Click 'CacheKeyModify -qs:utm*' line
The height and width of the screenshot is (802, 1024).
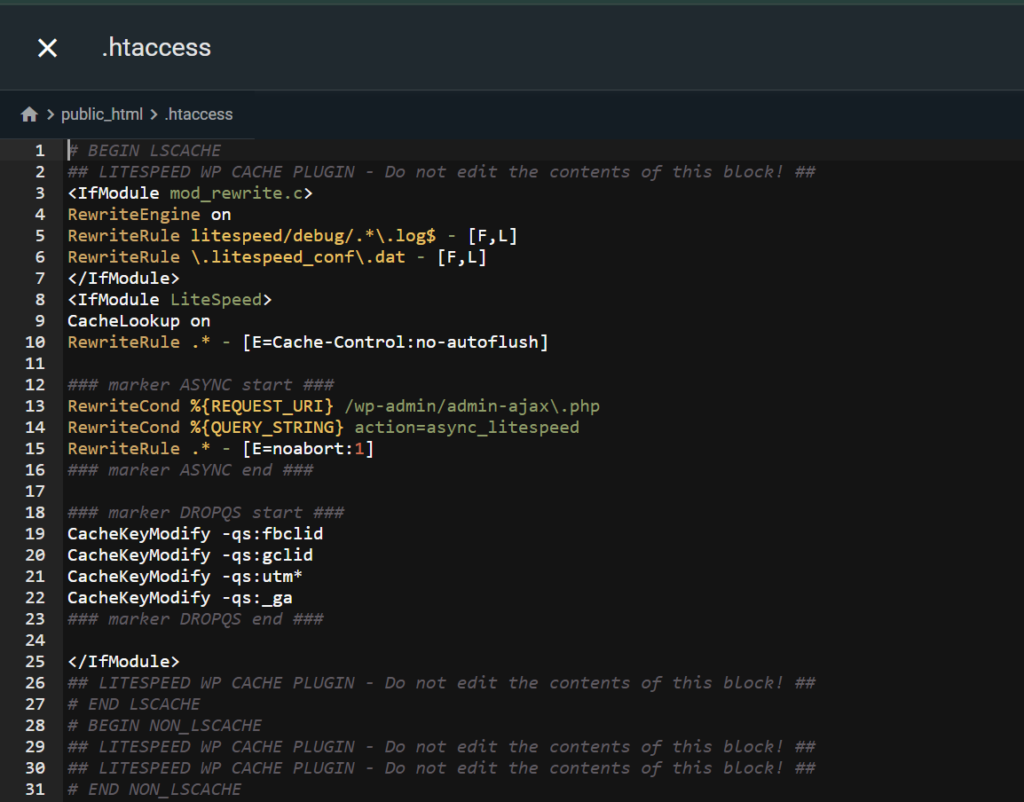coord(185,577)
